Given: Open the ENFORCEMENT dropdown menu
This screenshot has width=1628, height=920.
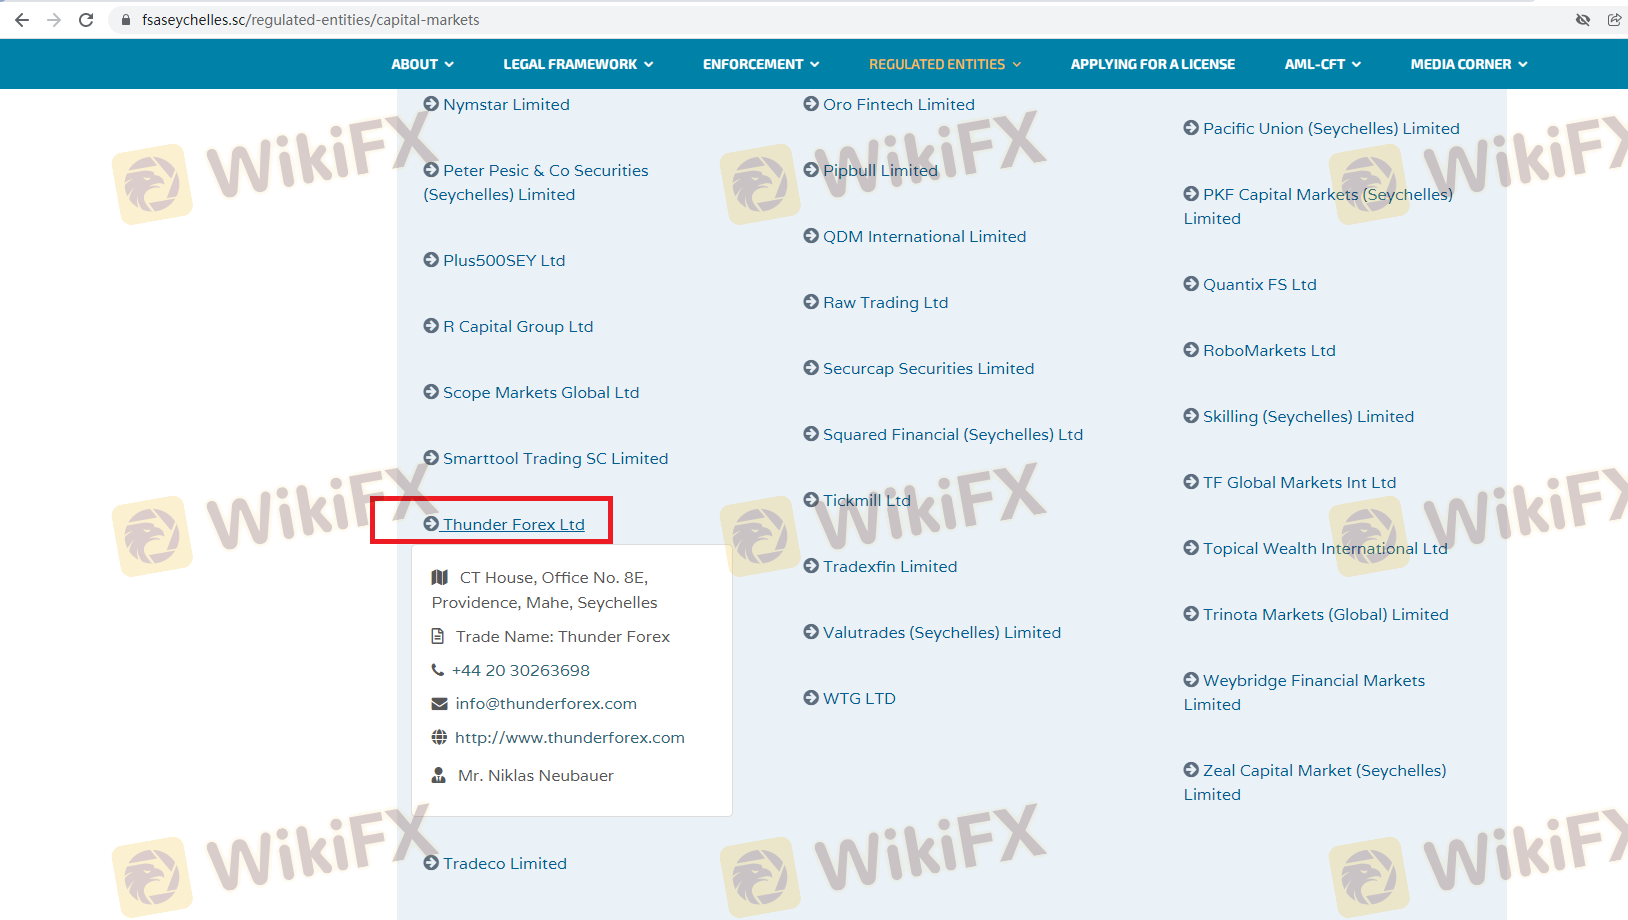Looking at the screenshot, I should tap(760, 64).
